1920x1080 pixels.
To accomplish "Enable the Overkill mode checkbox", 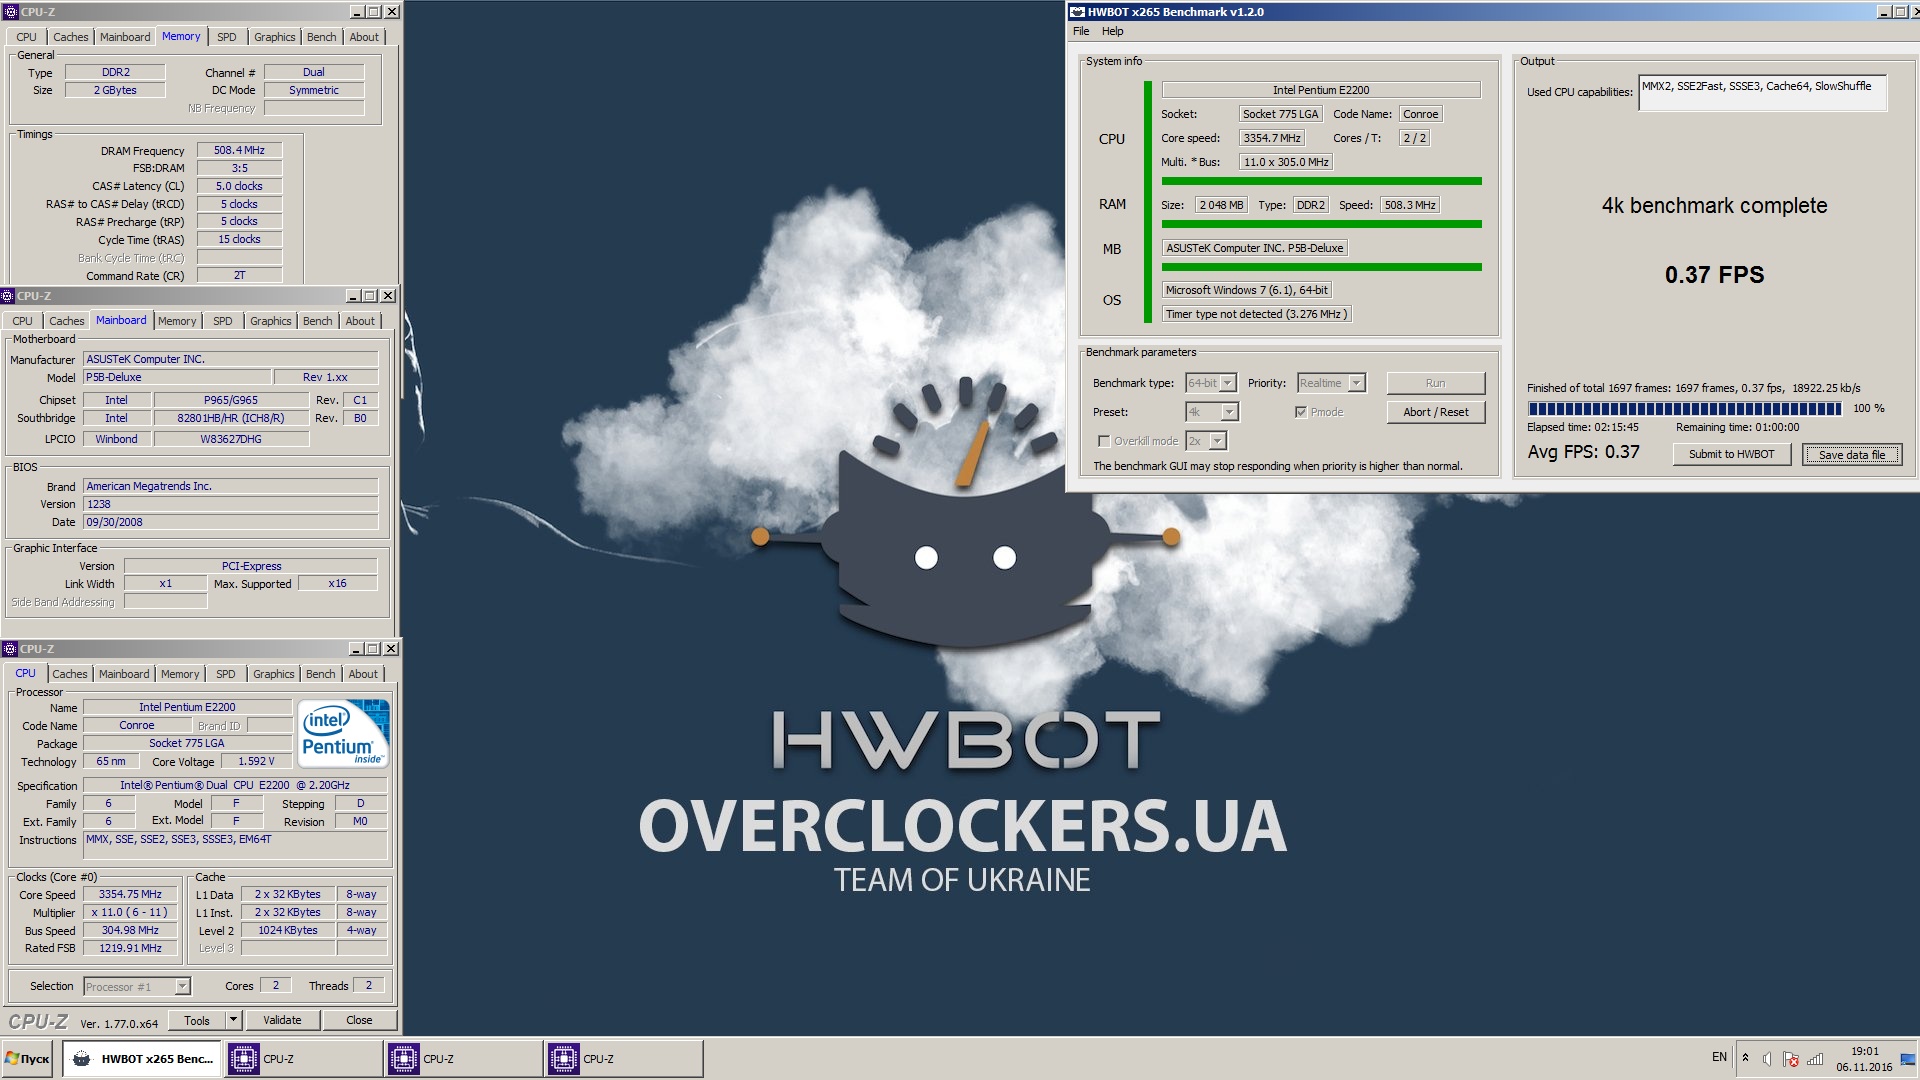I will (1104, 441).
